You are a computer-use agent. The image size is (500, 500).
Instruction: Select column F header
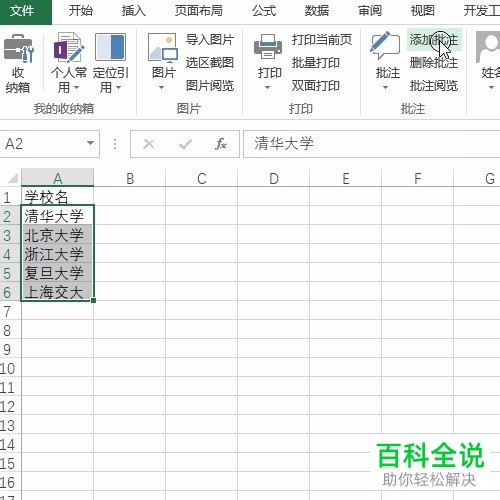418,178
